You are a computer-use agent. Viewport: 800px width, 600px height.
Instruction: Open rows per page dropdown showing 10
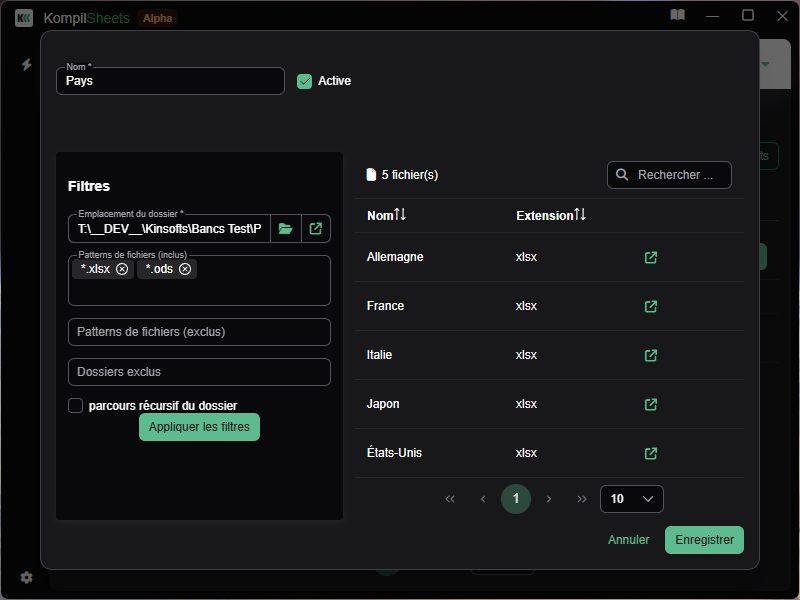point(631,499)
